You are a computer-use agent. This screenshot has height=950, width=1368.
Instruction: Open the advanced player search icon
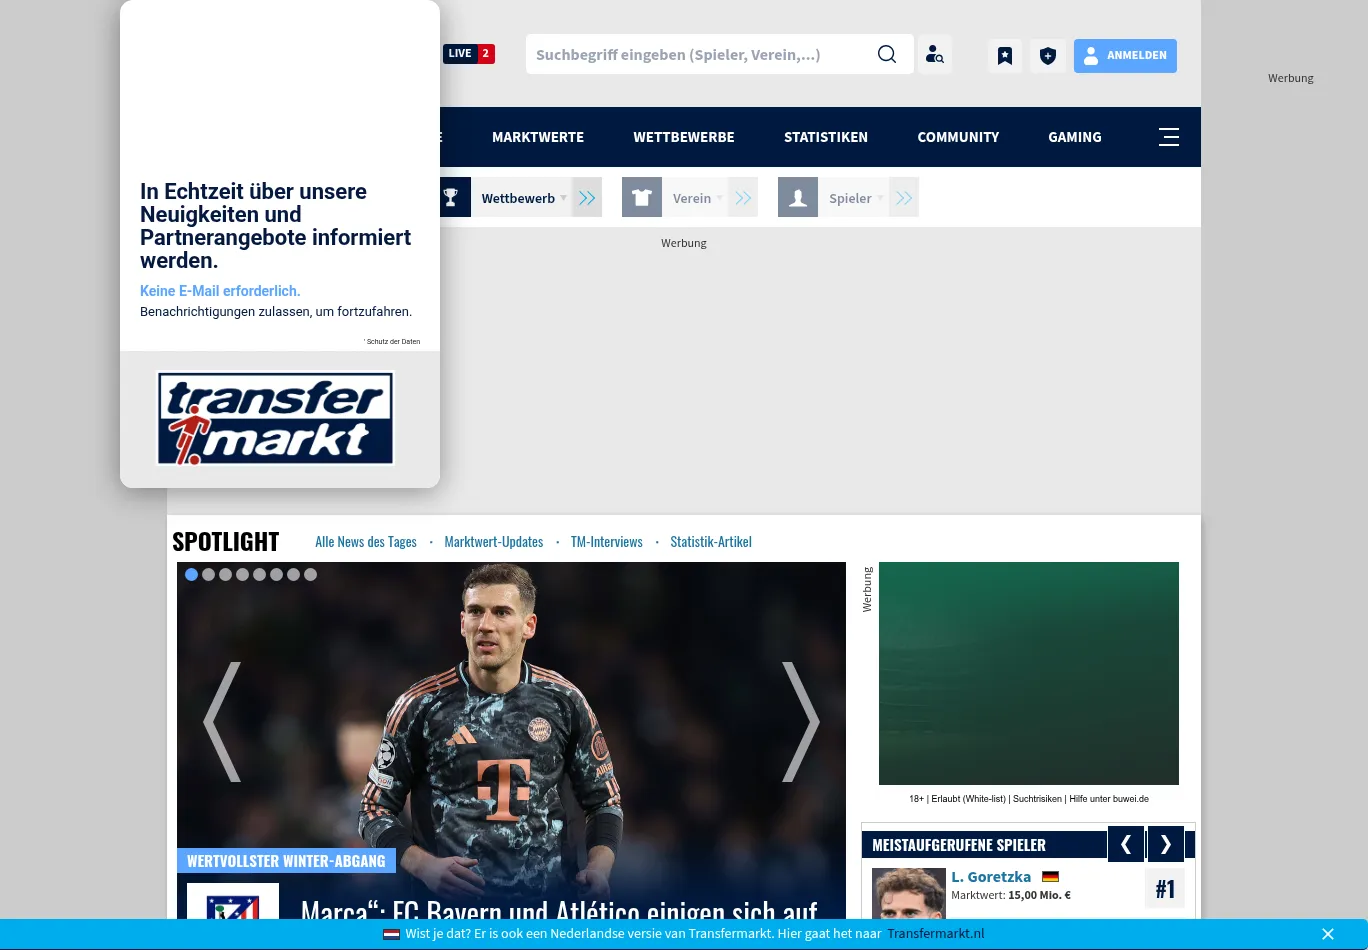pyautogui.click(x=934, y=55)
